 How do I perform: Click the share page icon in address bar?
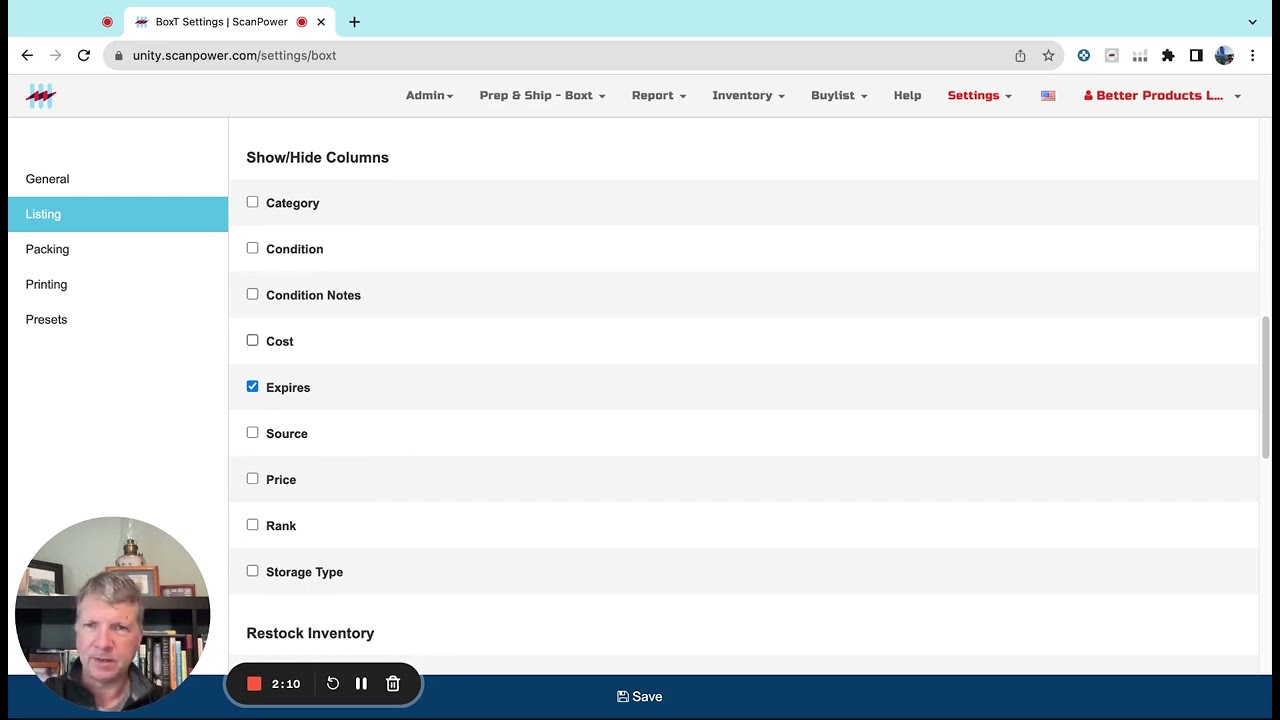coord(1020,56)
